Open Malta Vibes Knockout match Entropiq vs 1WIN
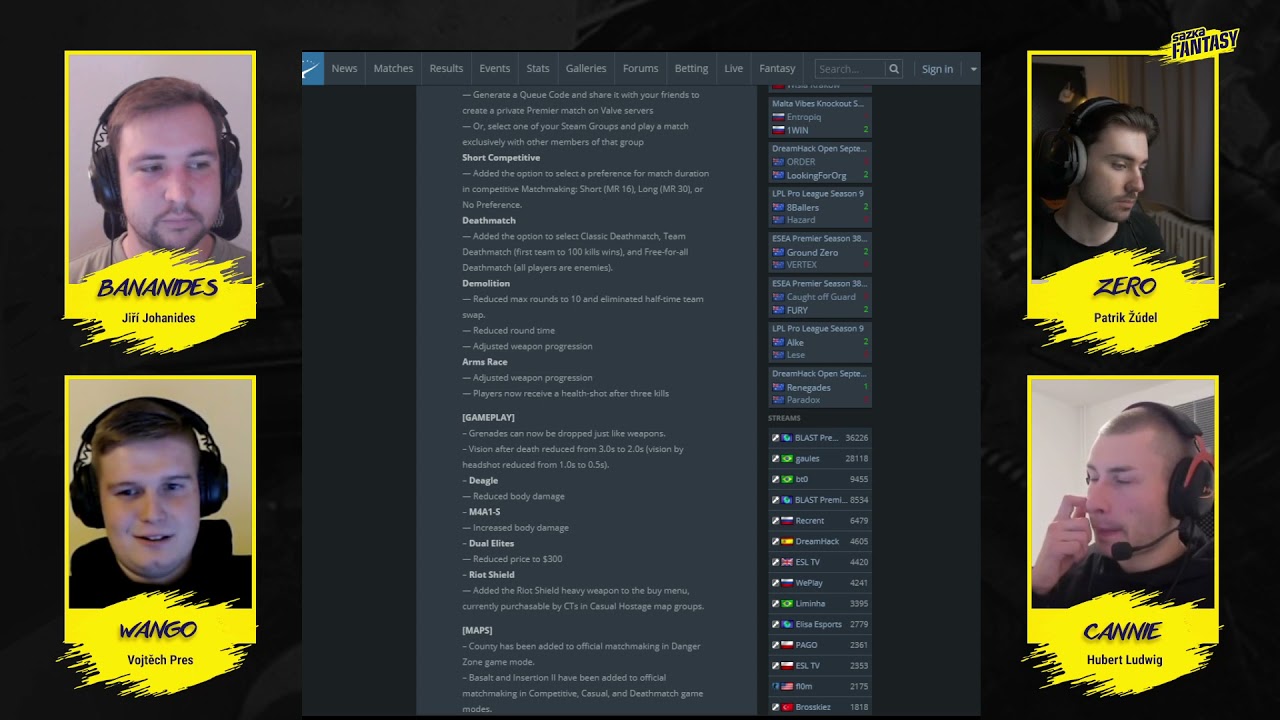This screenshot has height=720, width=1280. (x=820, y=117)
